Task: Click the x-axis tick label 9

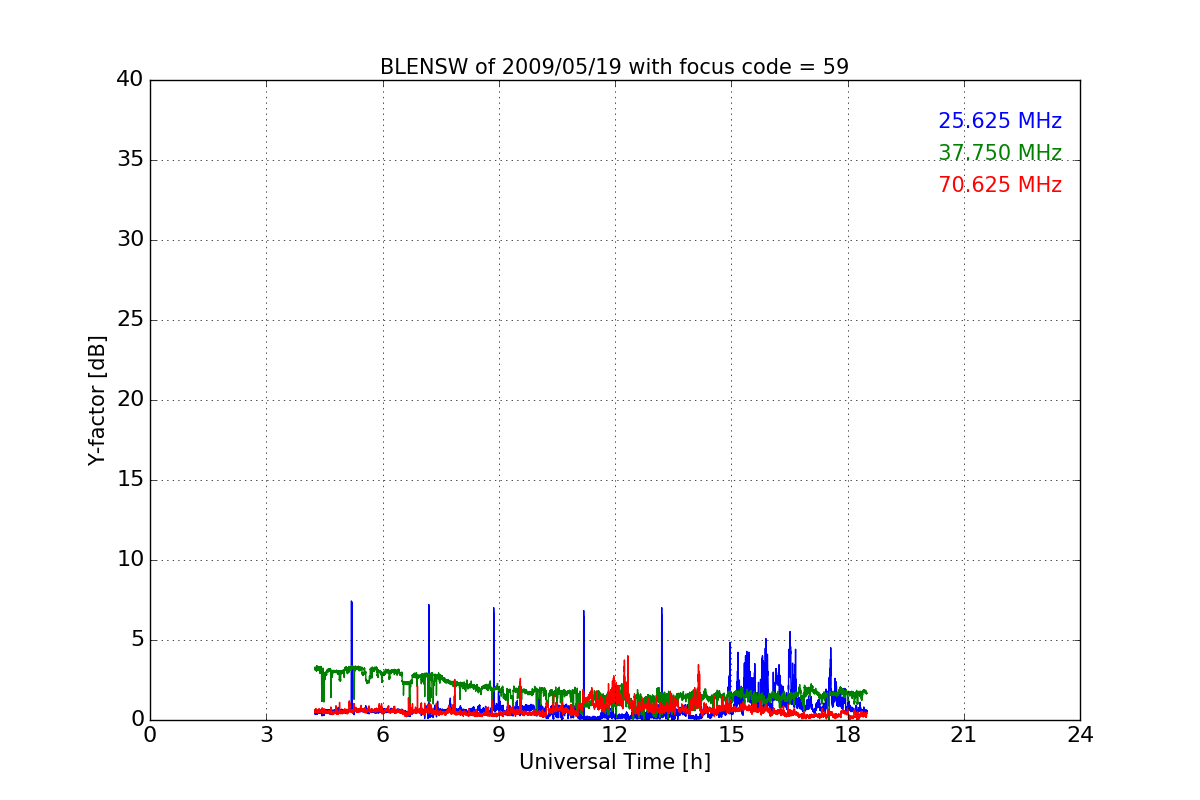Action: pyautogui.click(x=499, y=734)
